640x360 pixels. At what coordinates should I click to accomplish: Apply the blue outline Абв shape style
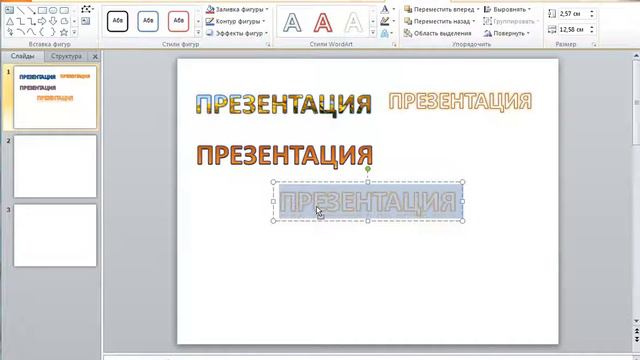pyautogui.click(x=148, y=21)
